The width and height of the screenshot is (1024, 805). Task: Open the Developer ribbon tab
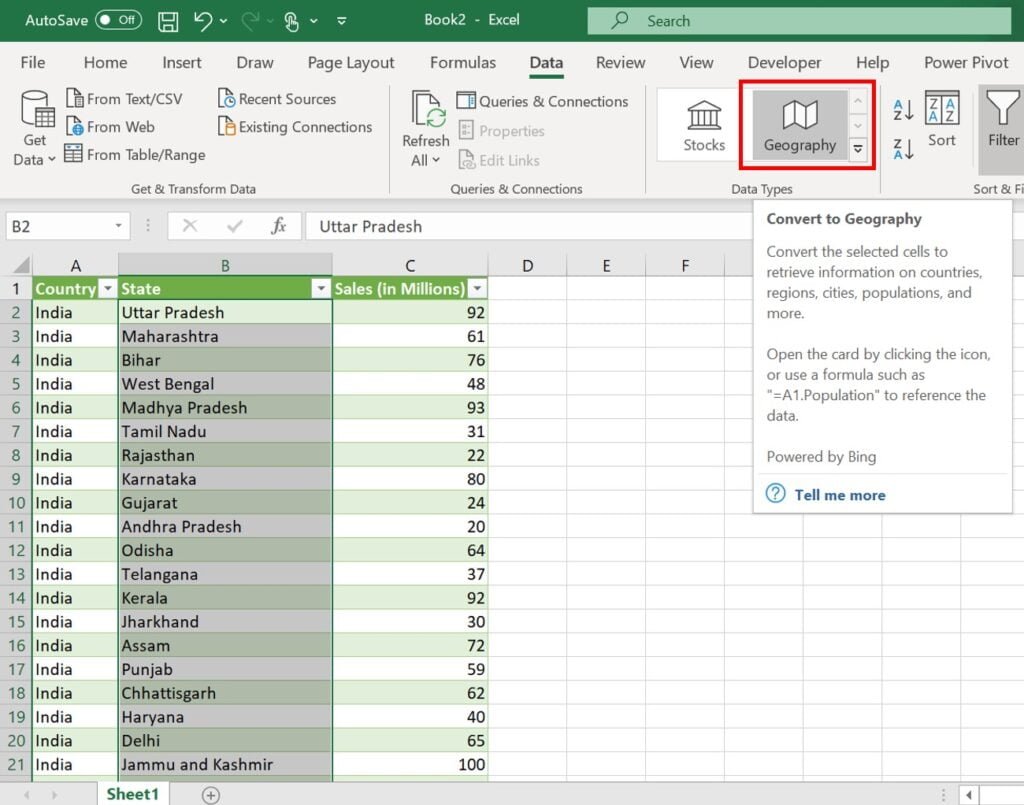(784, 62)
